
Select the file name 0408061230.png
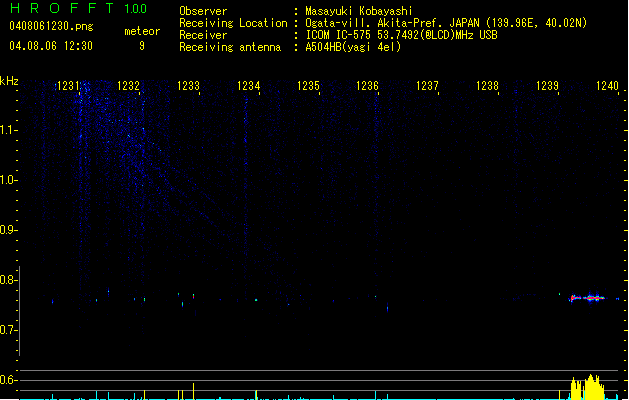point(51,26)
